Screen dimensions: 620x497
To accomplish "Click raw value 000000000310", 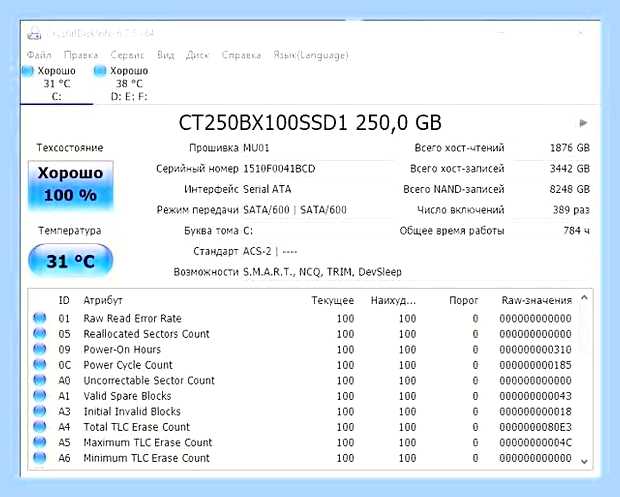I will click(x=535, y=350).
